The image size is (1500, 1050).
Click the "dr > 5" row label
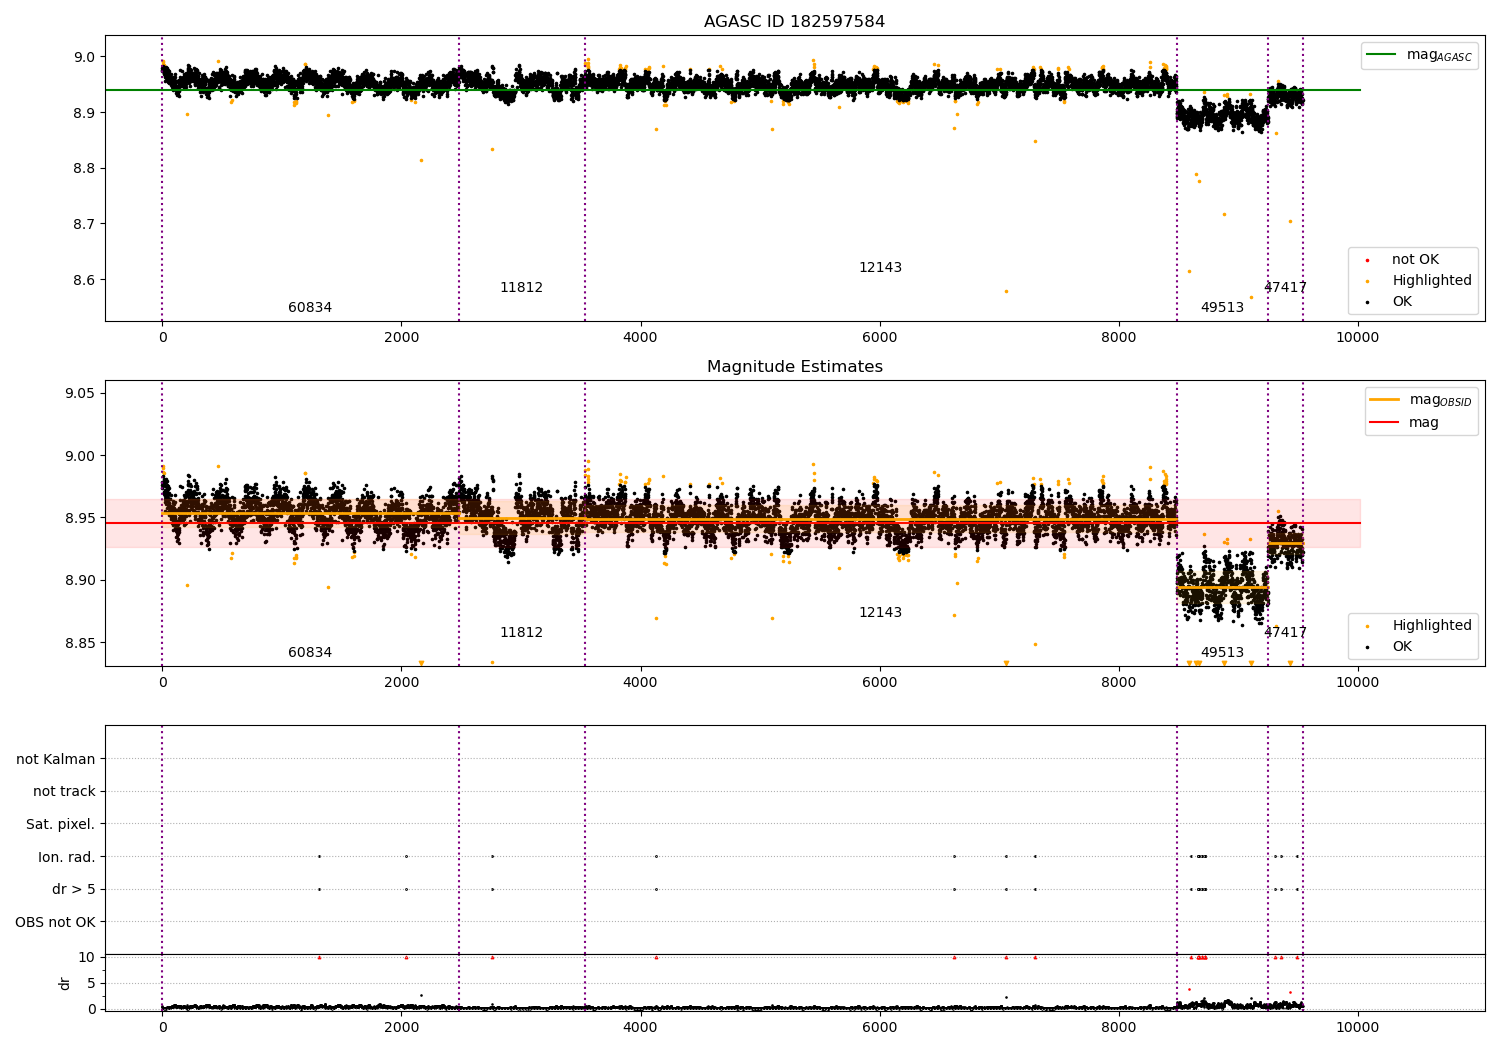tap(74, 890)
